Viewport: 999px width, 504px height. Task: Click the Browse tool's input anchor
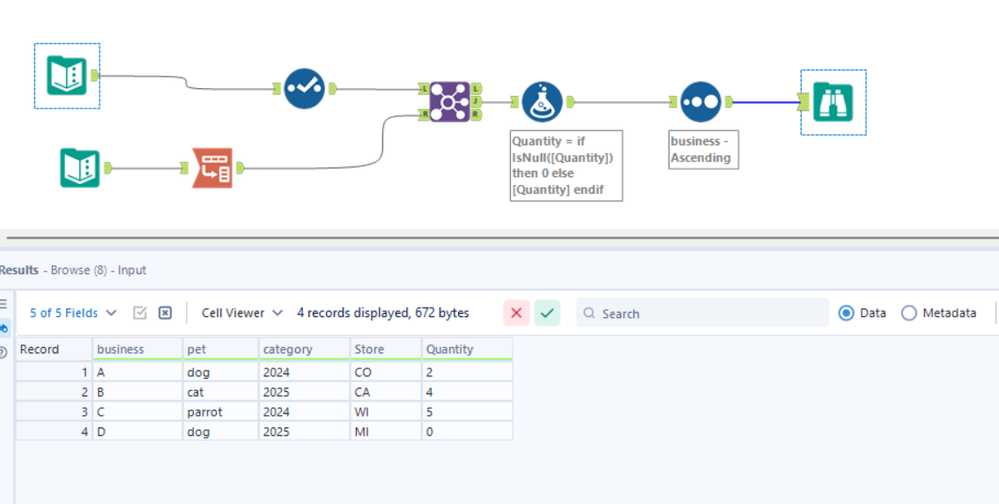[803, 102]
